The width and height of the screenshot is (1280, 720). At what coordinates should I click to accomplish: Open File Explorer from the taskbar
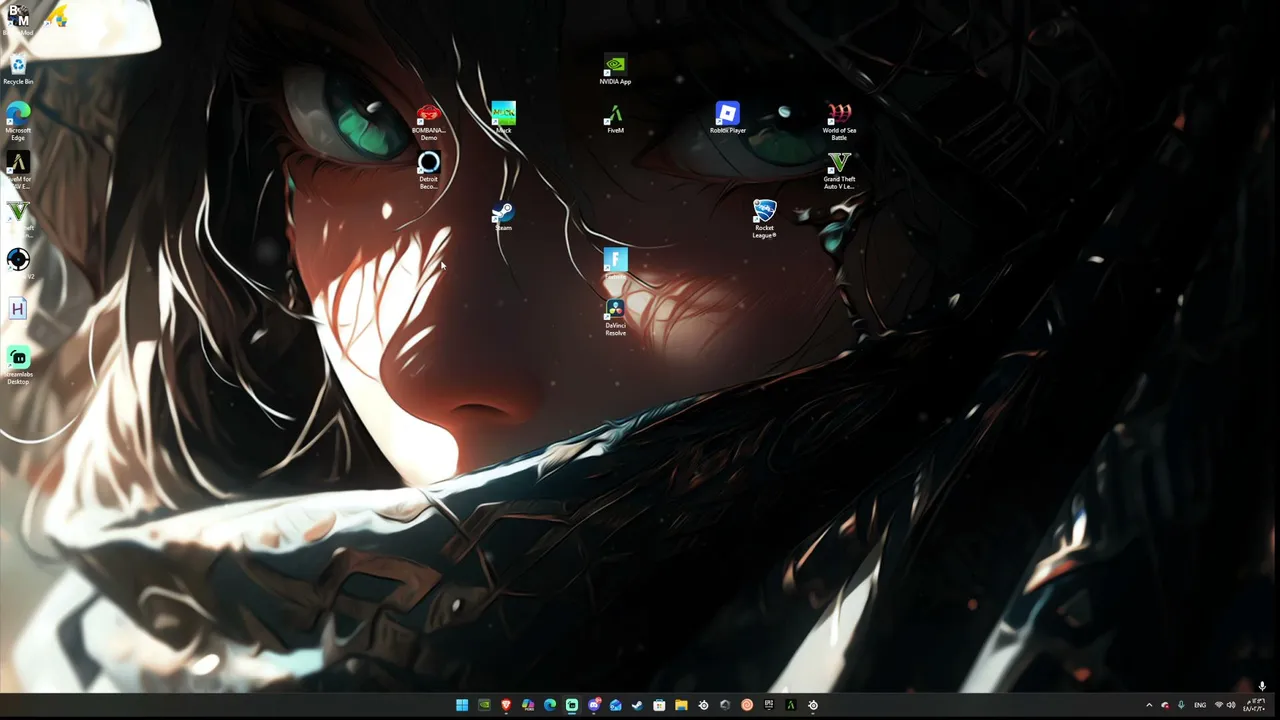pos(681,705)
